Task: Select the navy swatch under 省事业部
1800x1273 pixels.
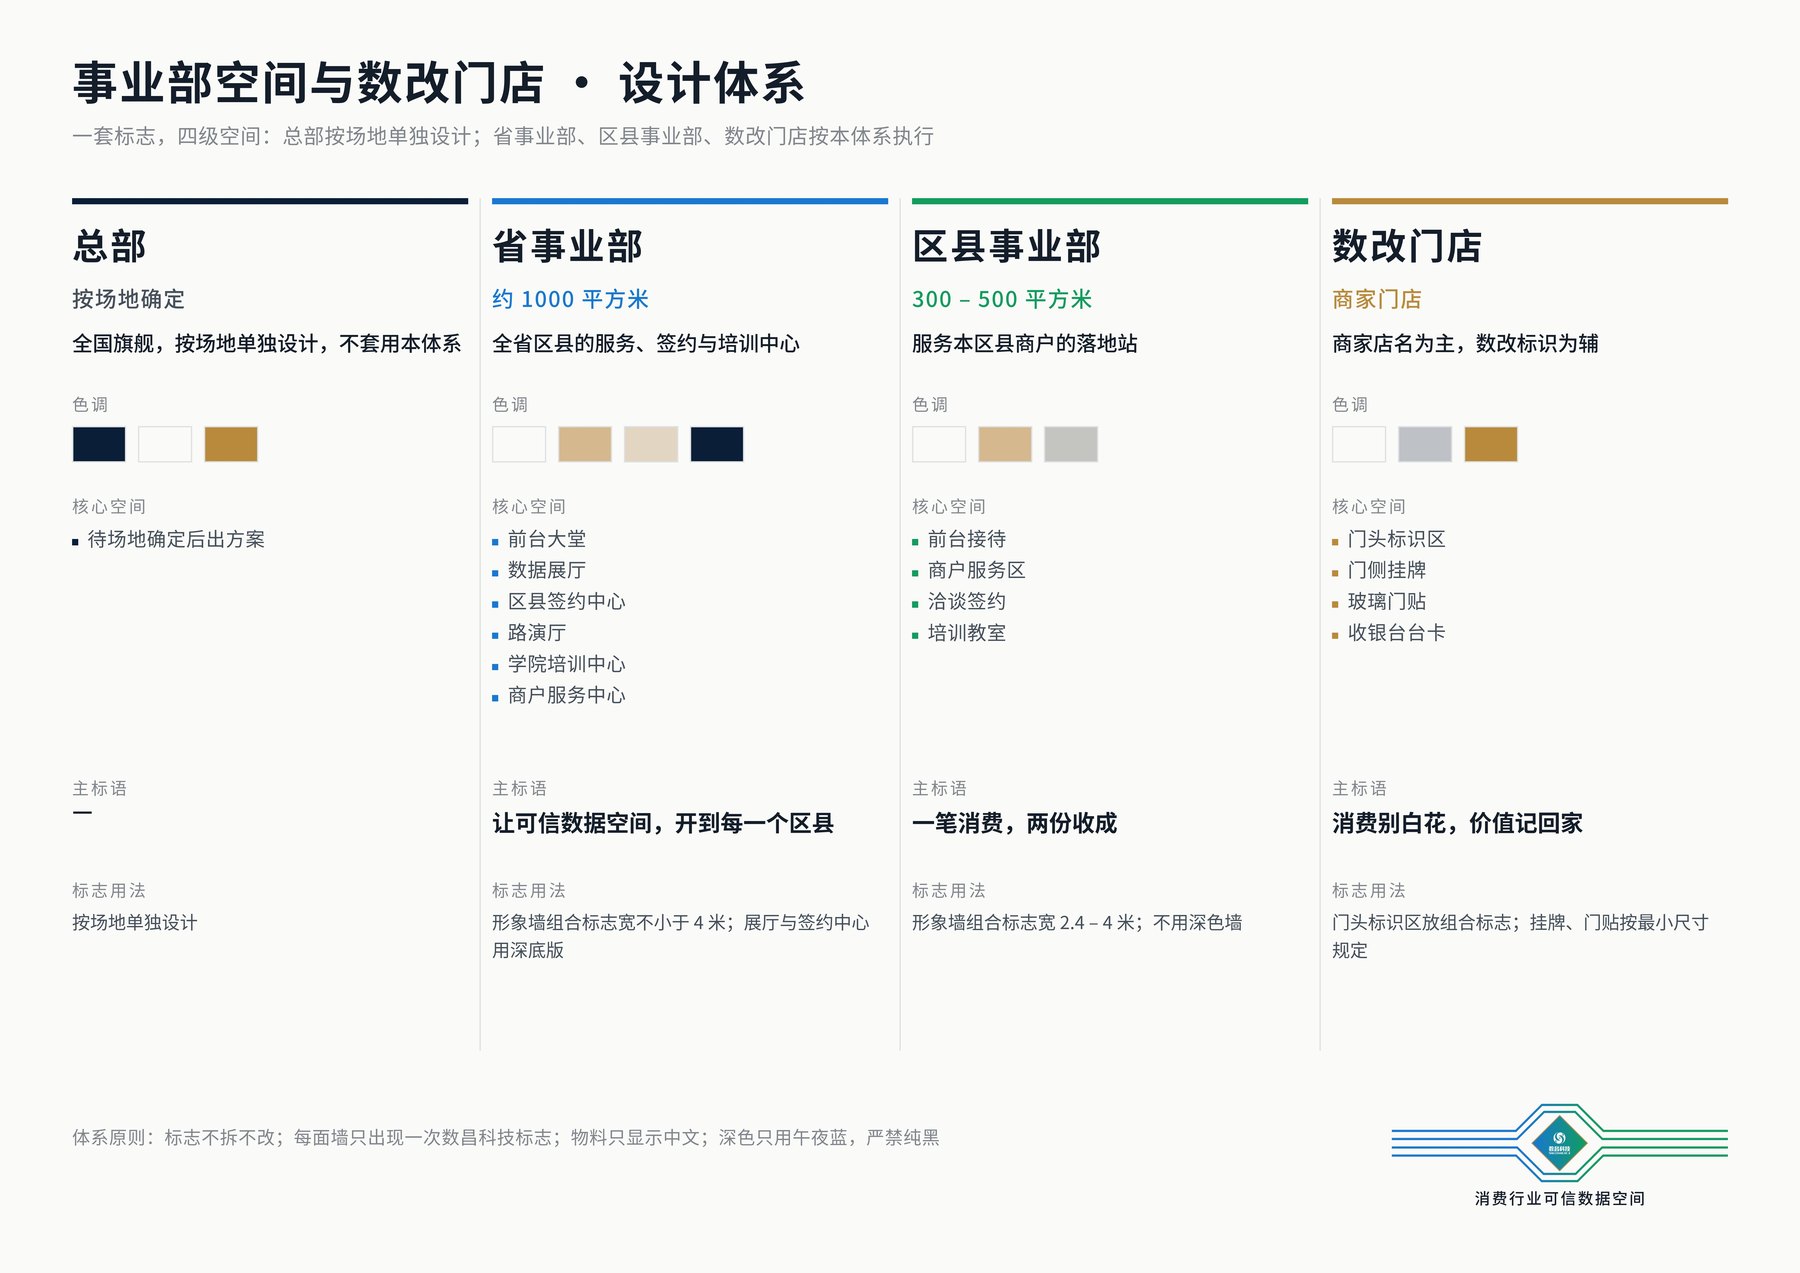Action: pos(717,444)
